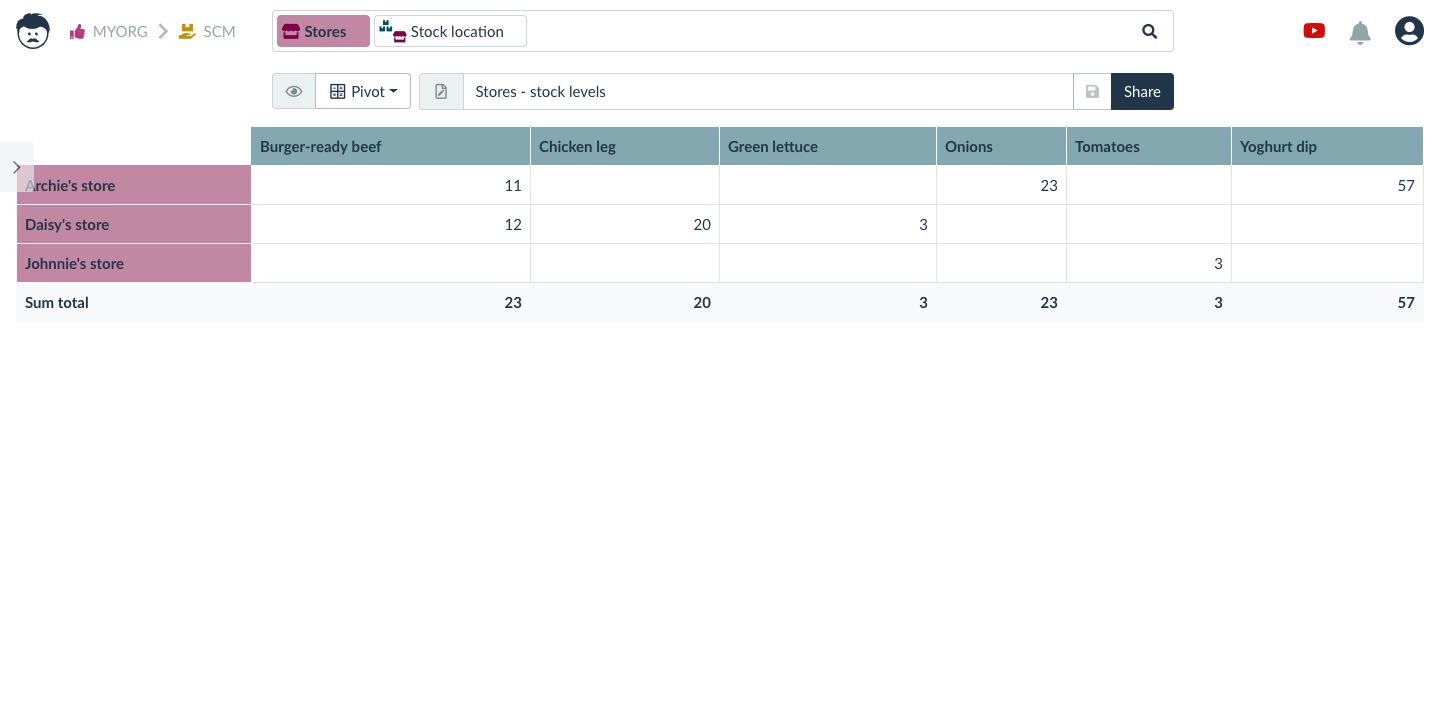Image resolution: width=1439 pixels, height=707 pixels.
Task: Click the Sum total row label
Action: pyautogui.click(x=57, y=302)
